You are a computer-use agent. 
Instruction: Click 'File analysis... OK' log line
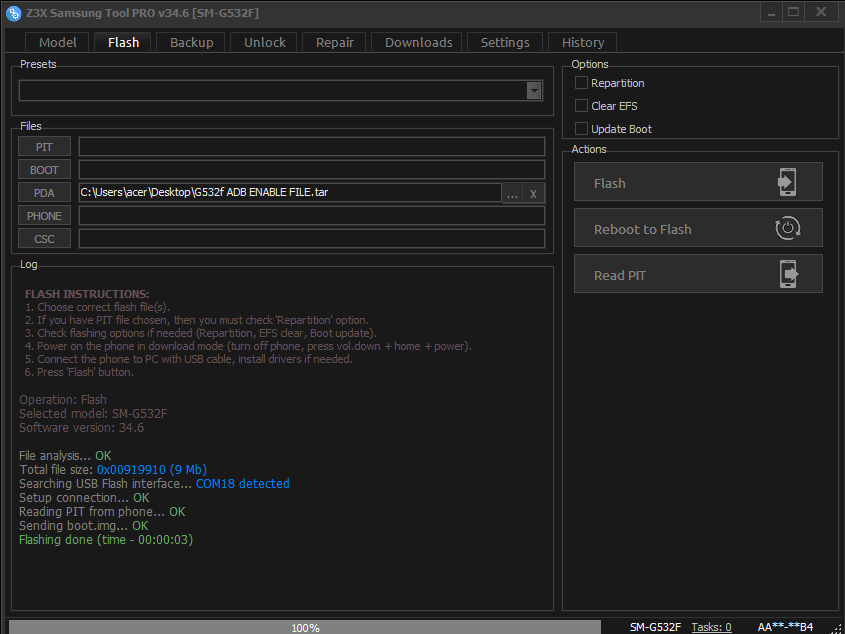pos(65,456)
